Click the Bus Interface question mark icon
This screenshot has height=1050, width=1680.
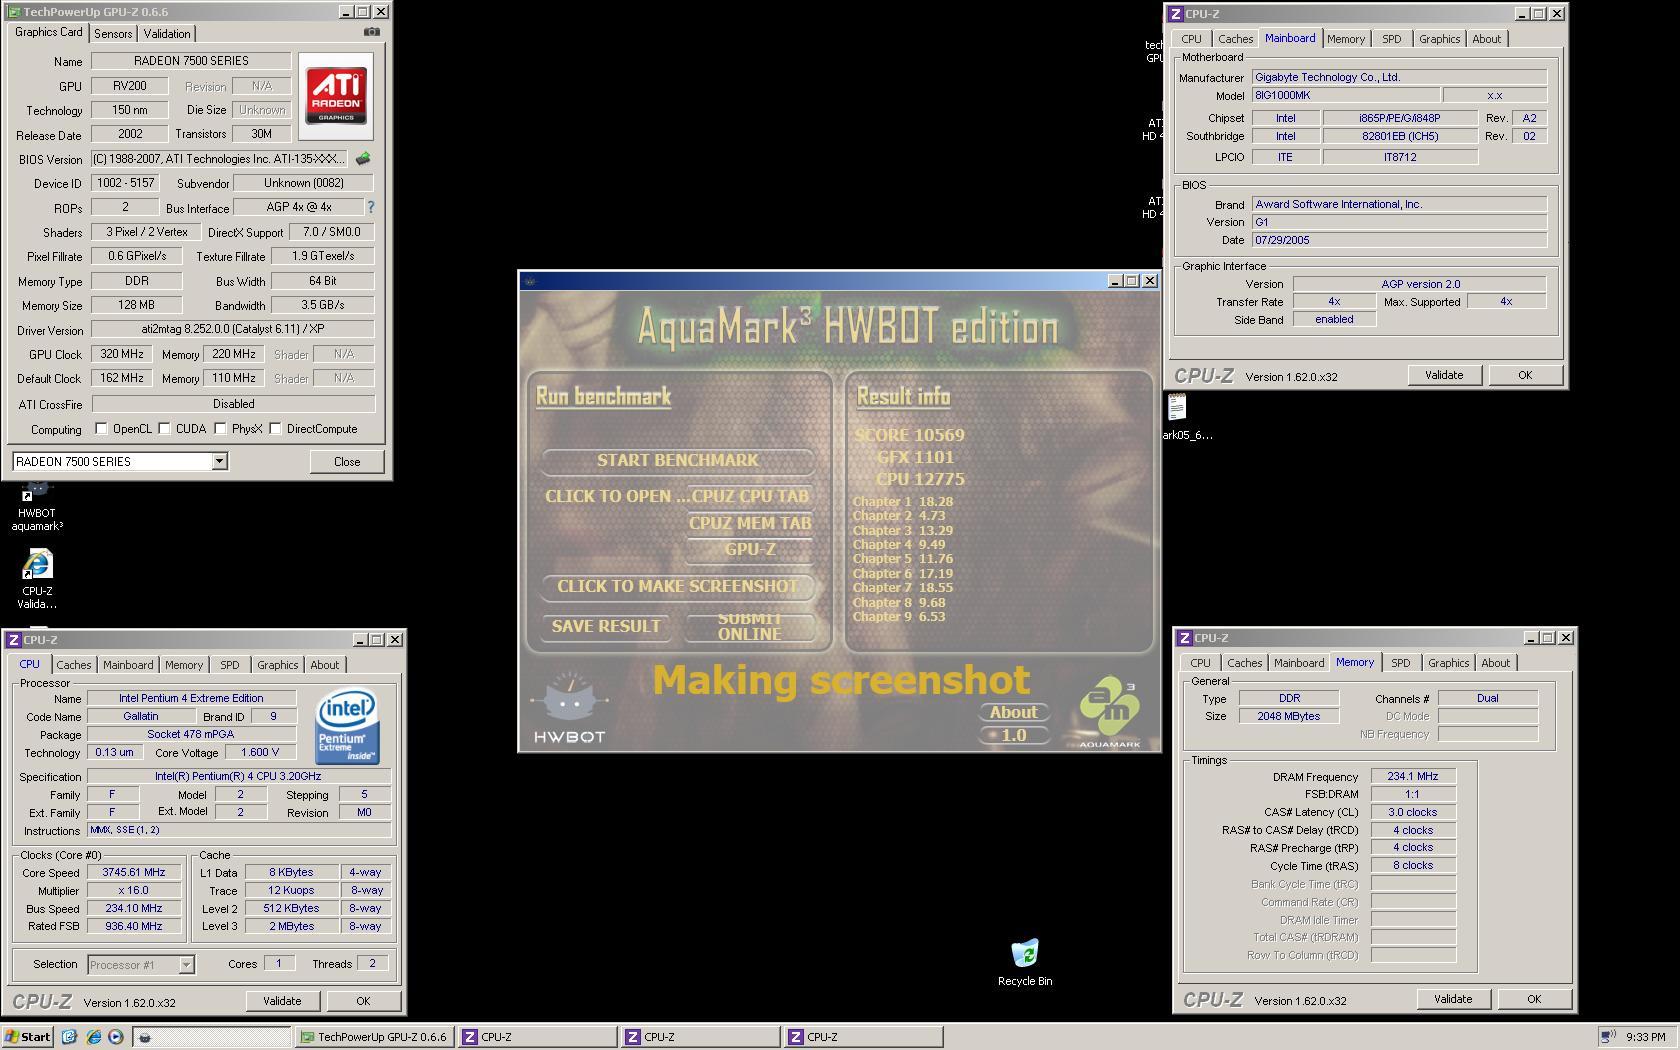point(370,207)
